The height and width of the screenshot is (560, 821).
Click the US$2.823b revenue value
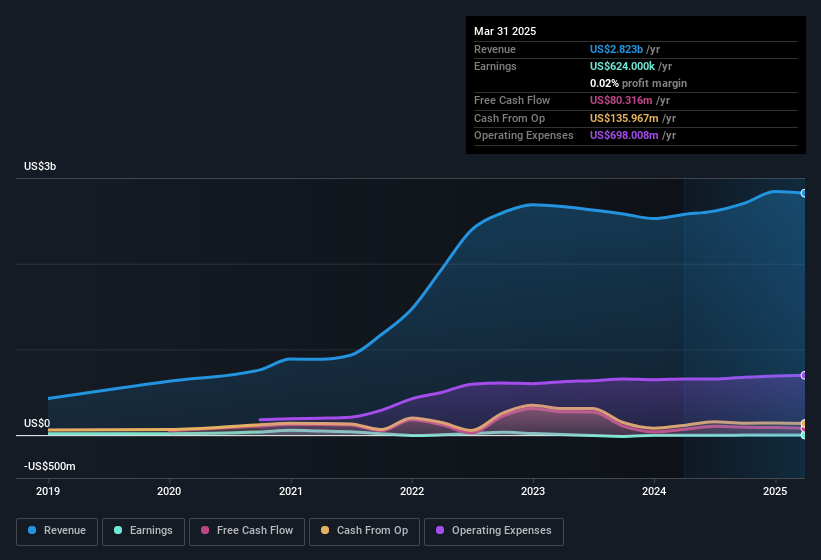(x=616, y=49)
